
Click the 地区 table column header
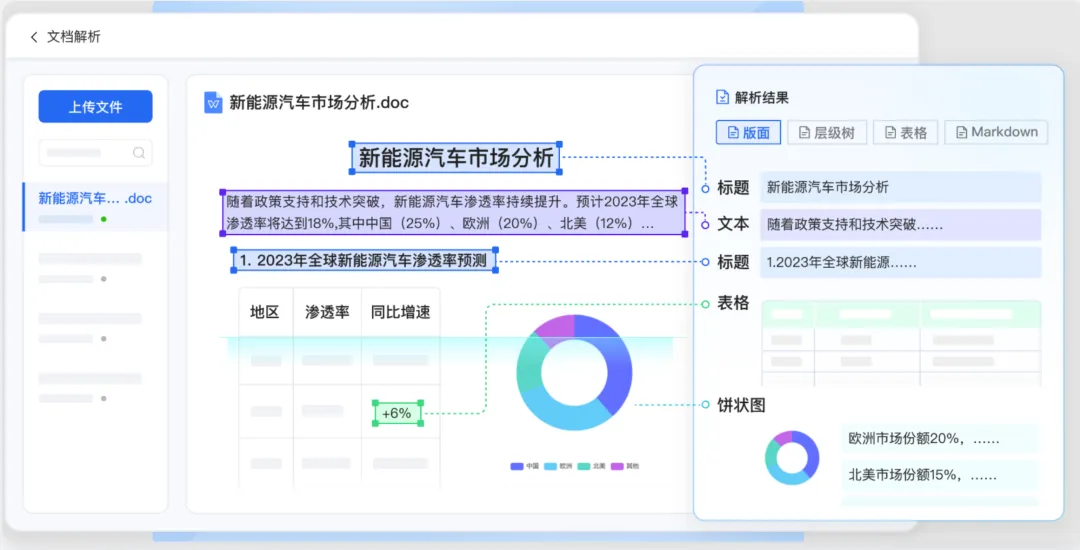pos(264,312)
